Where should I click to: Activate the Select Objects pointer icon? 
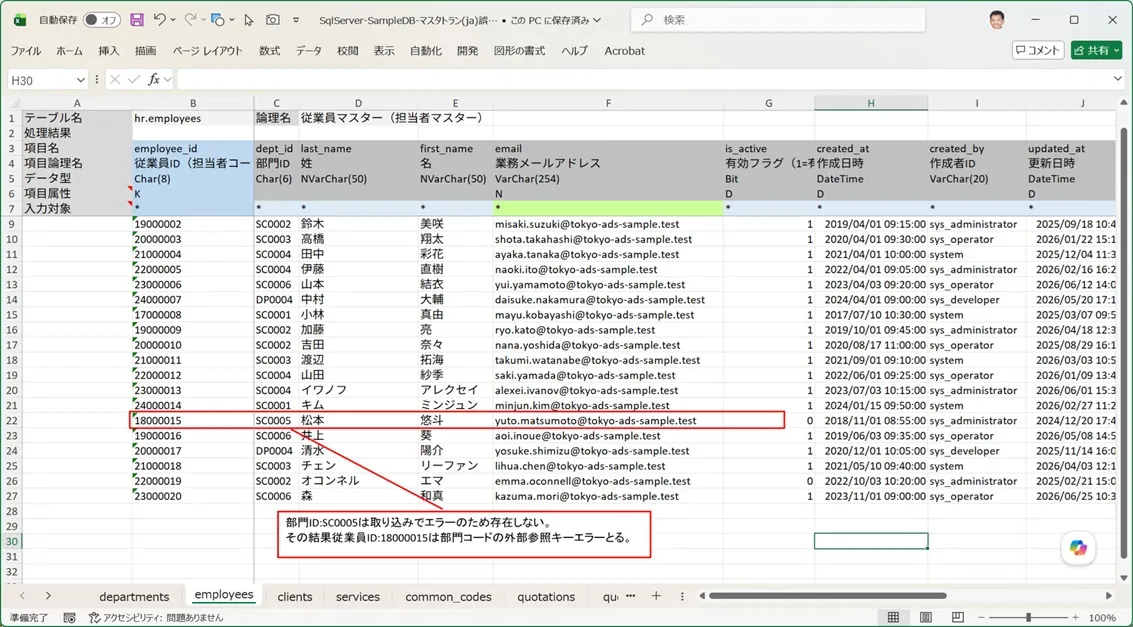pos(249,20)
